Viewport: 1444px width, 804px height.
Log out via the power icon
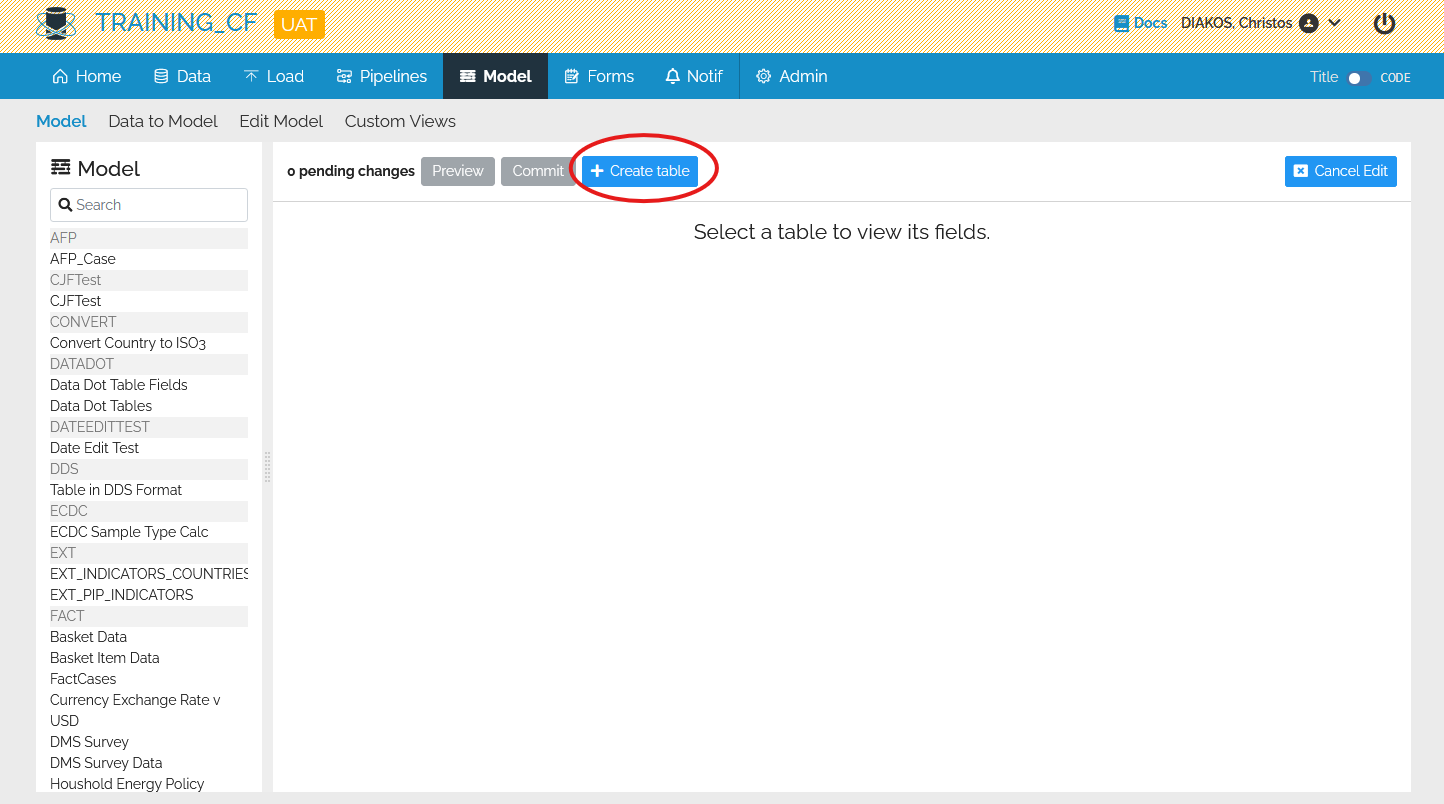click(1384, 22)
